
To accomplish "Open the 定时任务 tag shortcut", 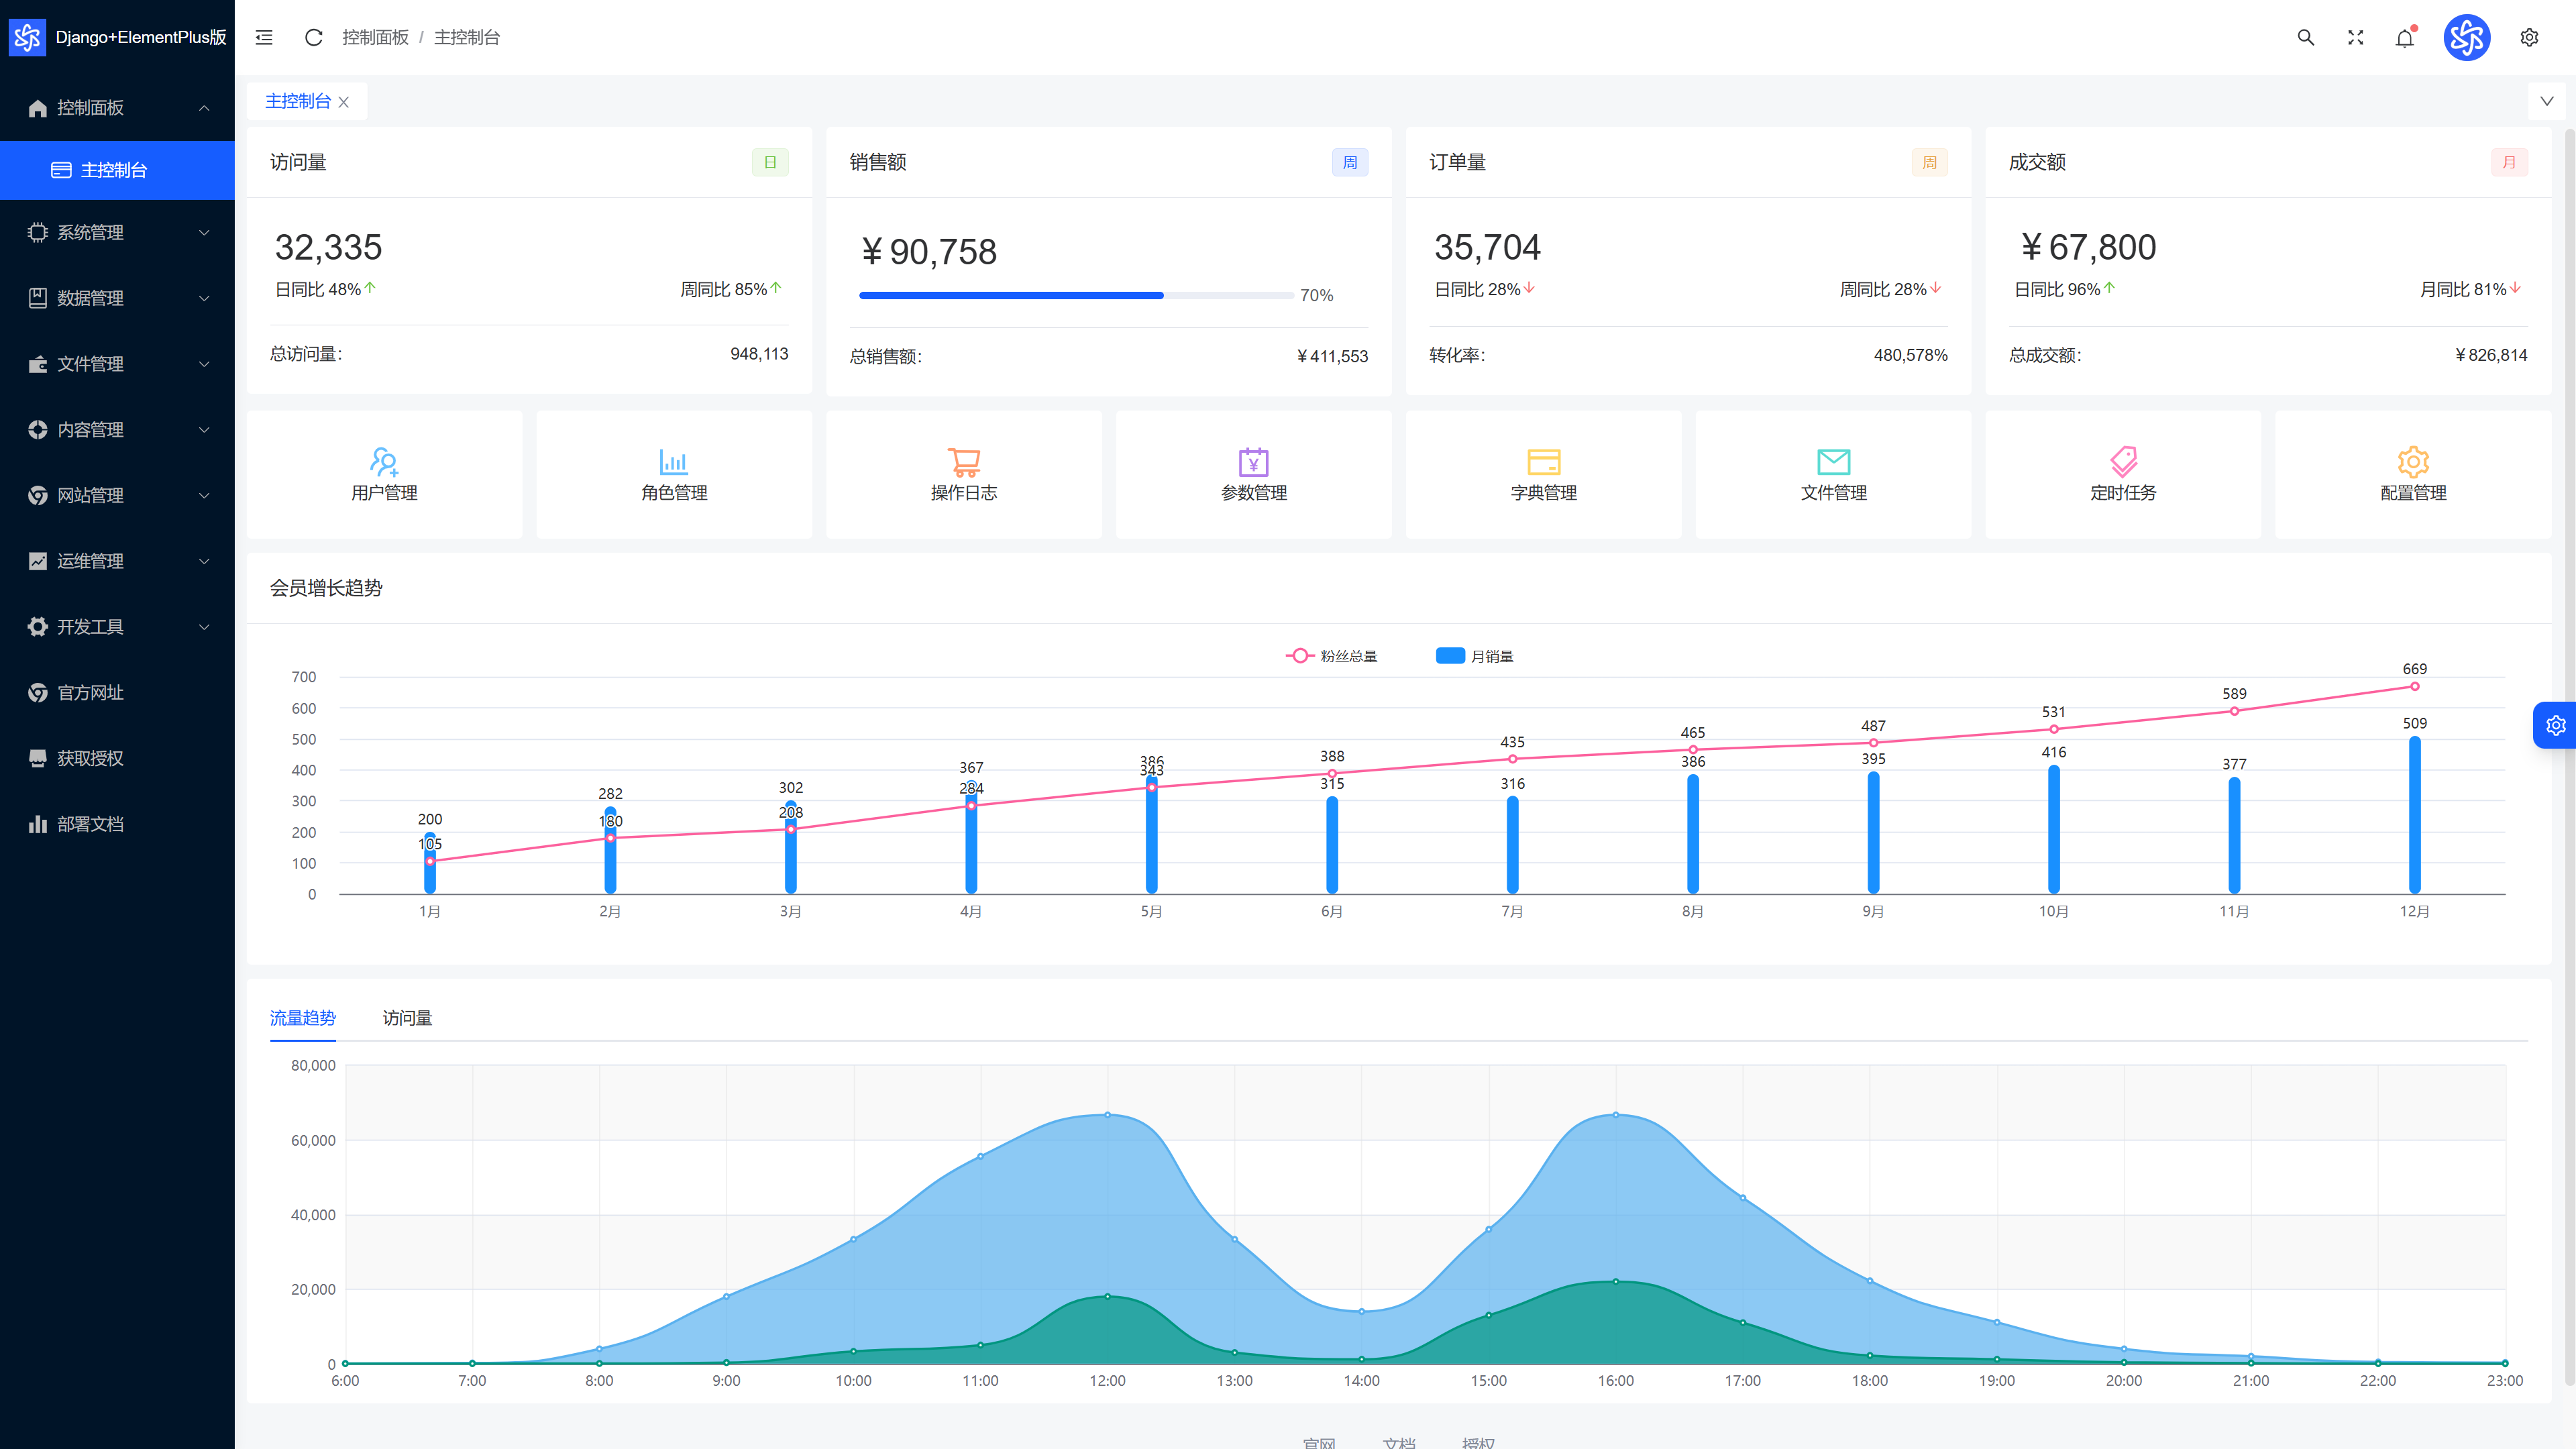I will [x=2123, y=474].
